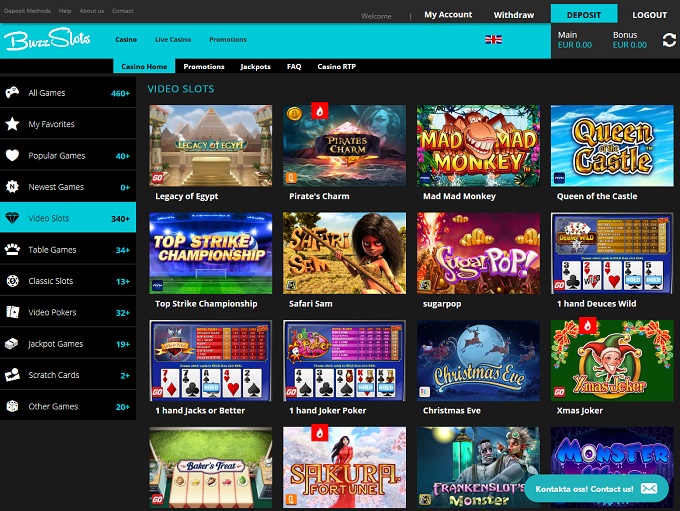Viewport: 680px width, 511px height.
Task: Click the Other Games dice icon
Action: (x=12, y=407)
